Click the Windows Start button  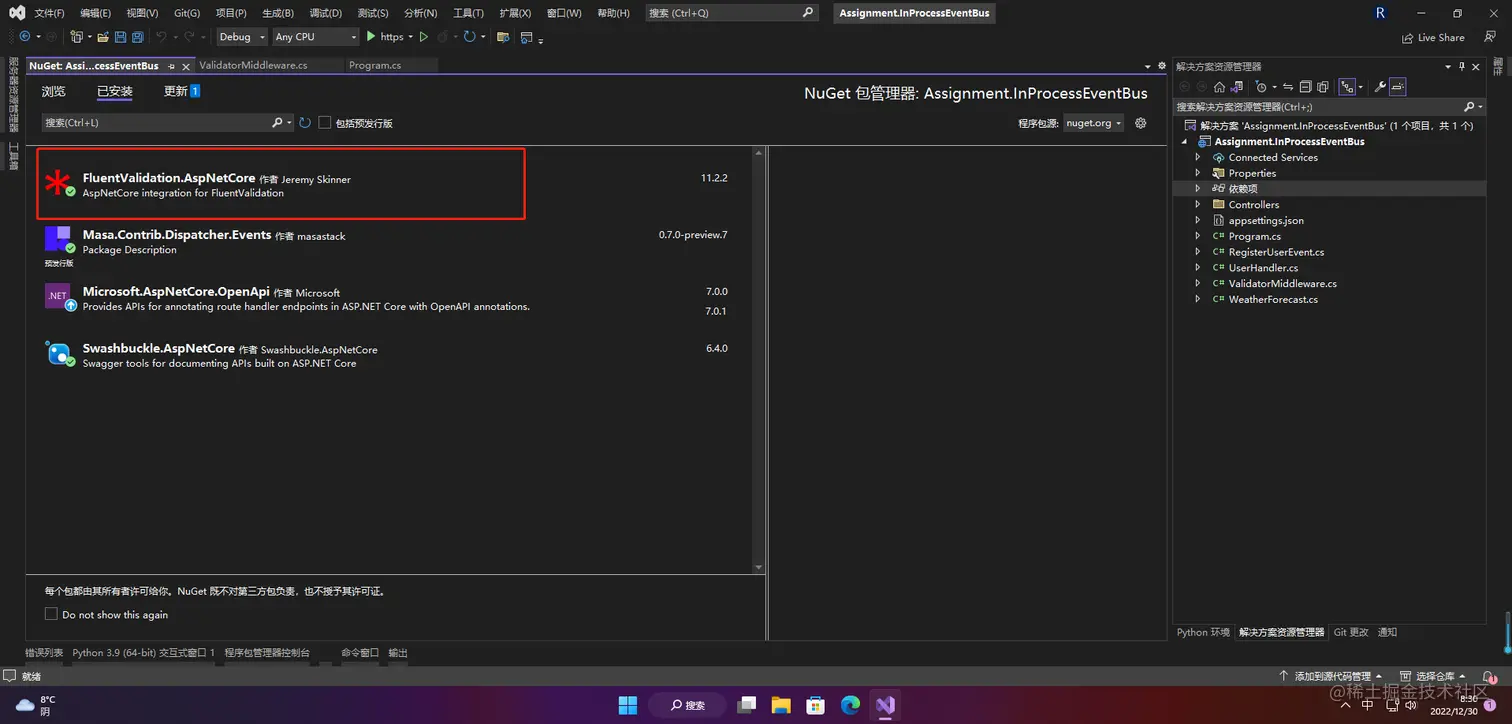[x=627, y=705]
